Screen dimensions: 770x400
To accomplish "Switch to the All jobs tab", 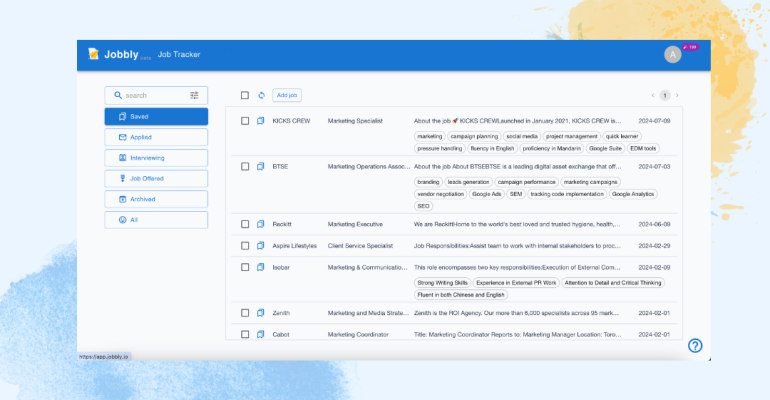I will [156, 219].
